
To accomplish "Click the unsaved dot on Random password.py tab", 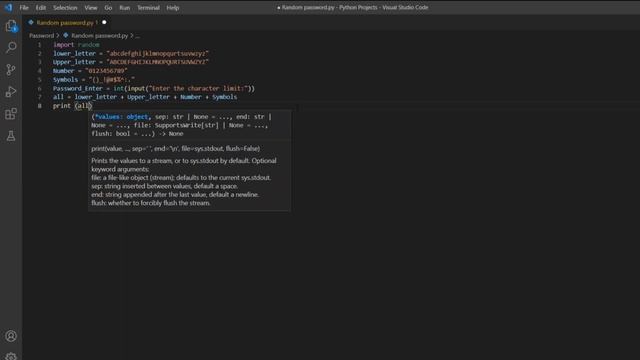I will (x=104, y=22).
